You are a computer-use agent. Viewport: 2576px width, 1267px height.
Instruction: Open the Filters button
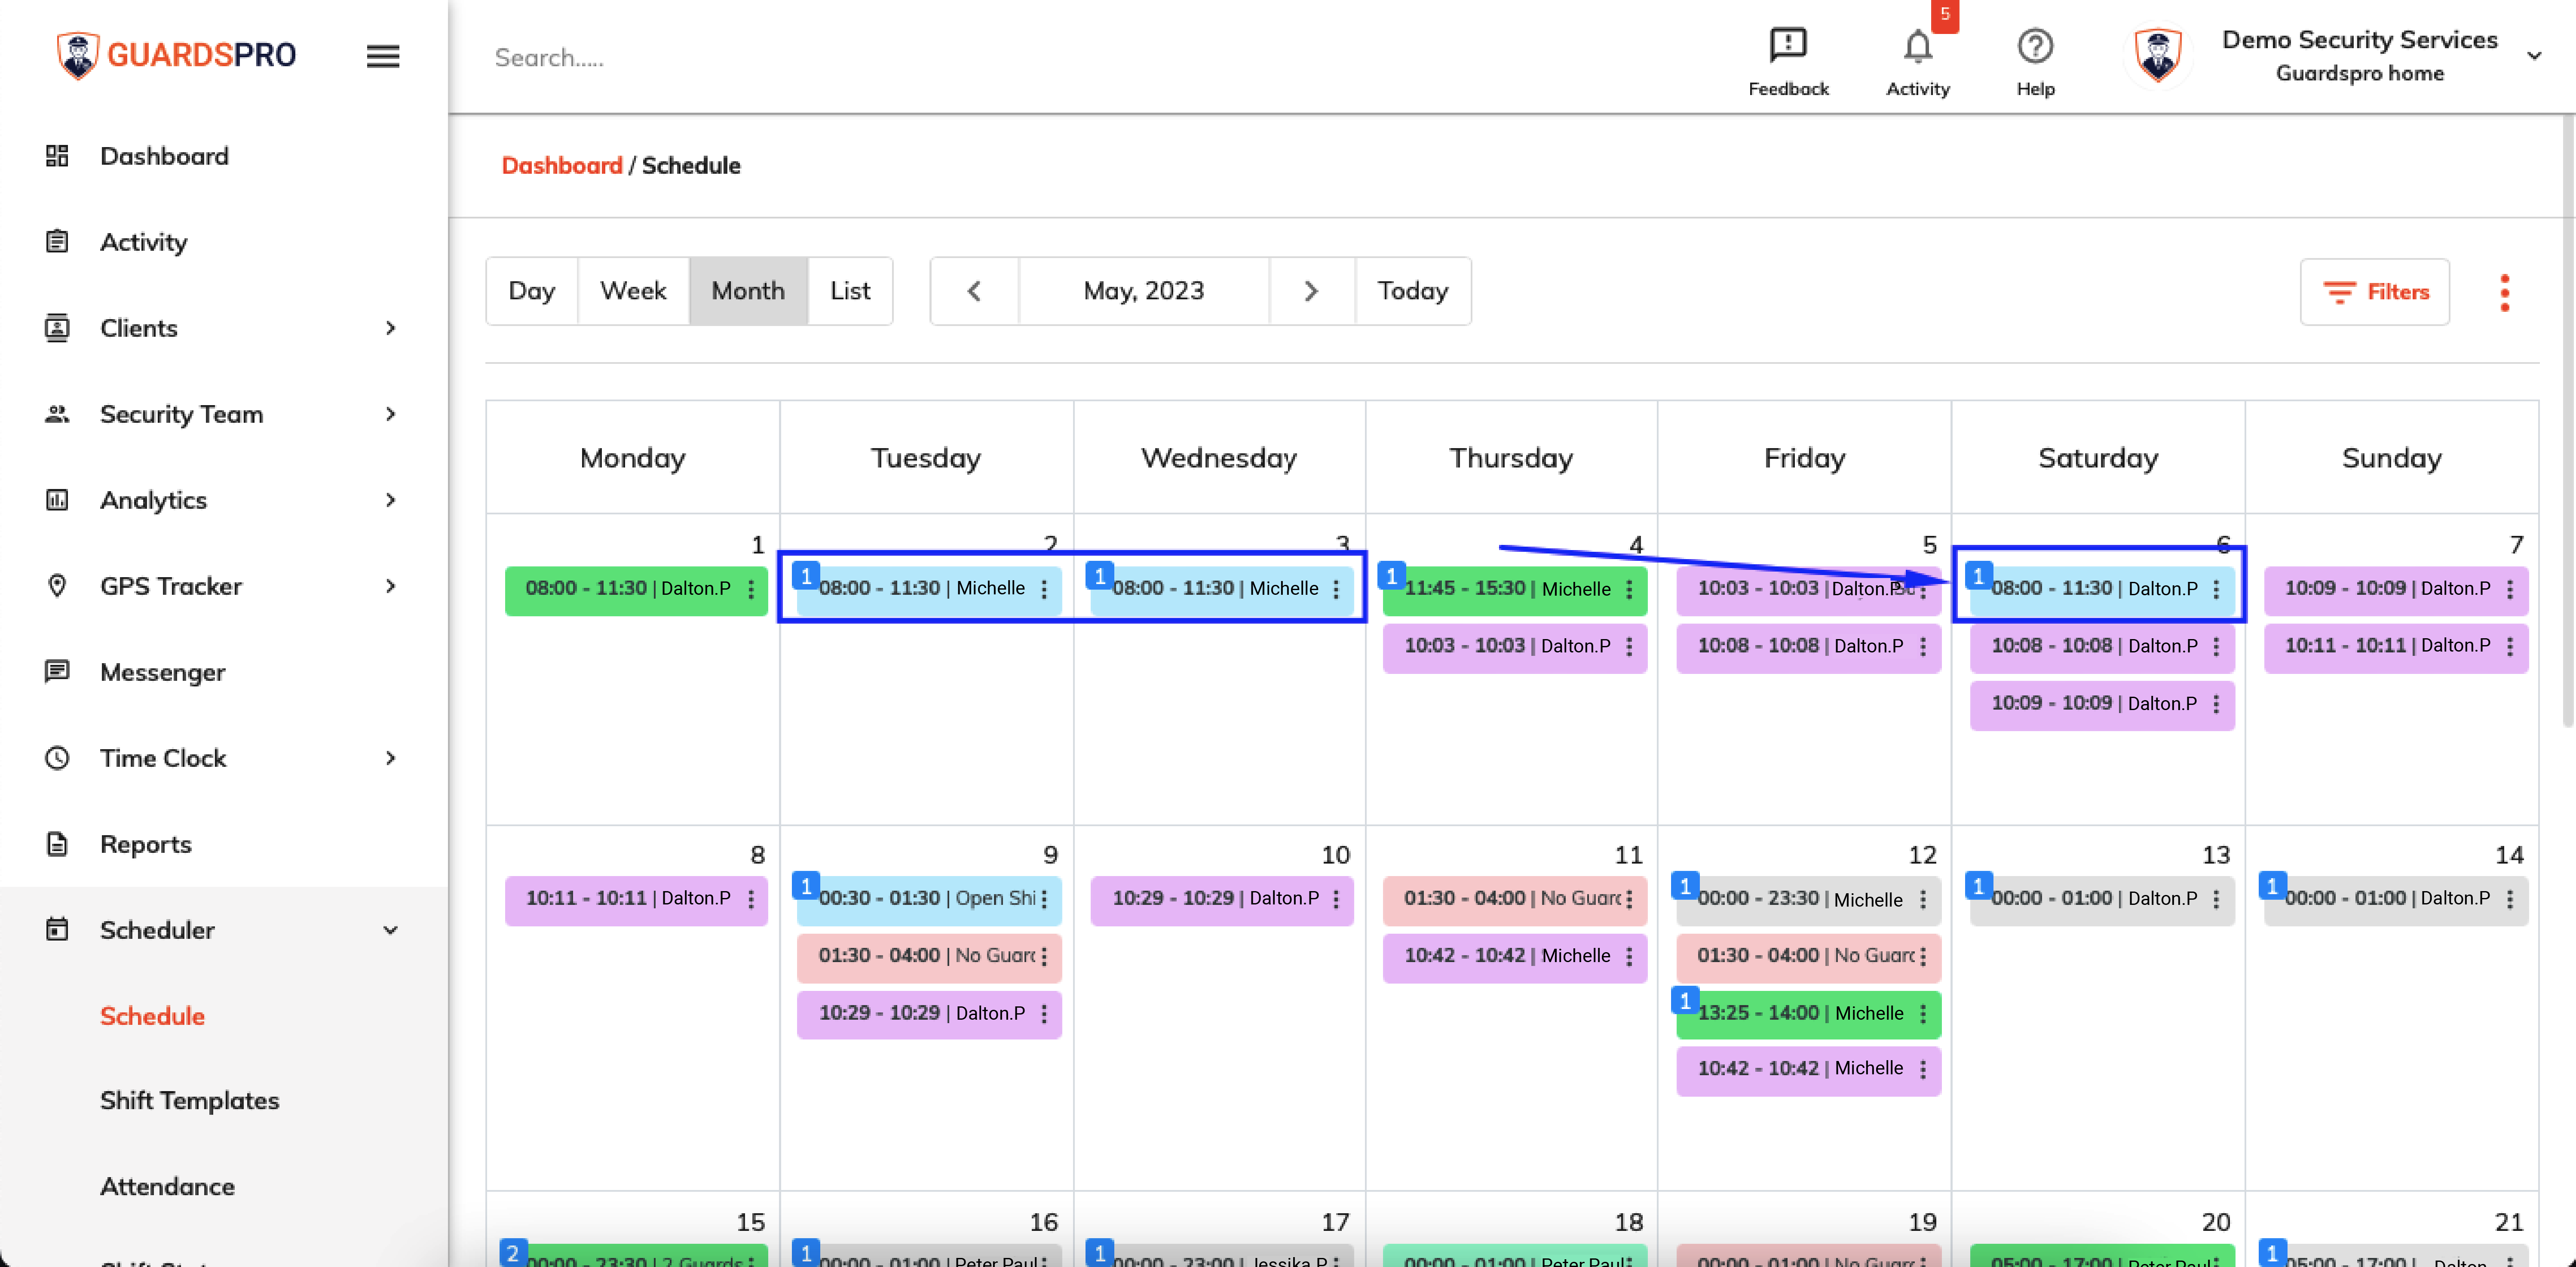pos(2374,292)
